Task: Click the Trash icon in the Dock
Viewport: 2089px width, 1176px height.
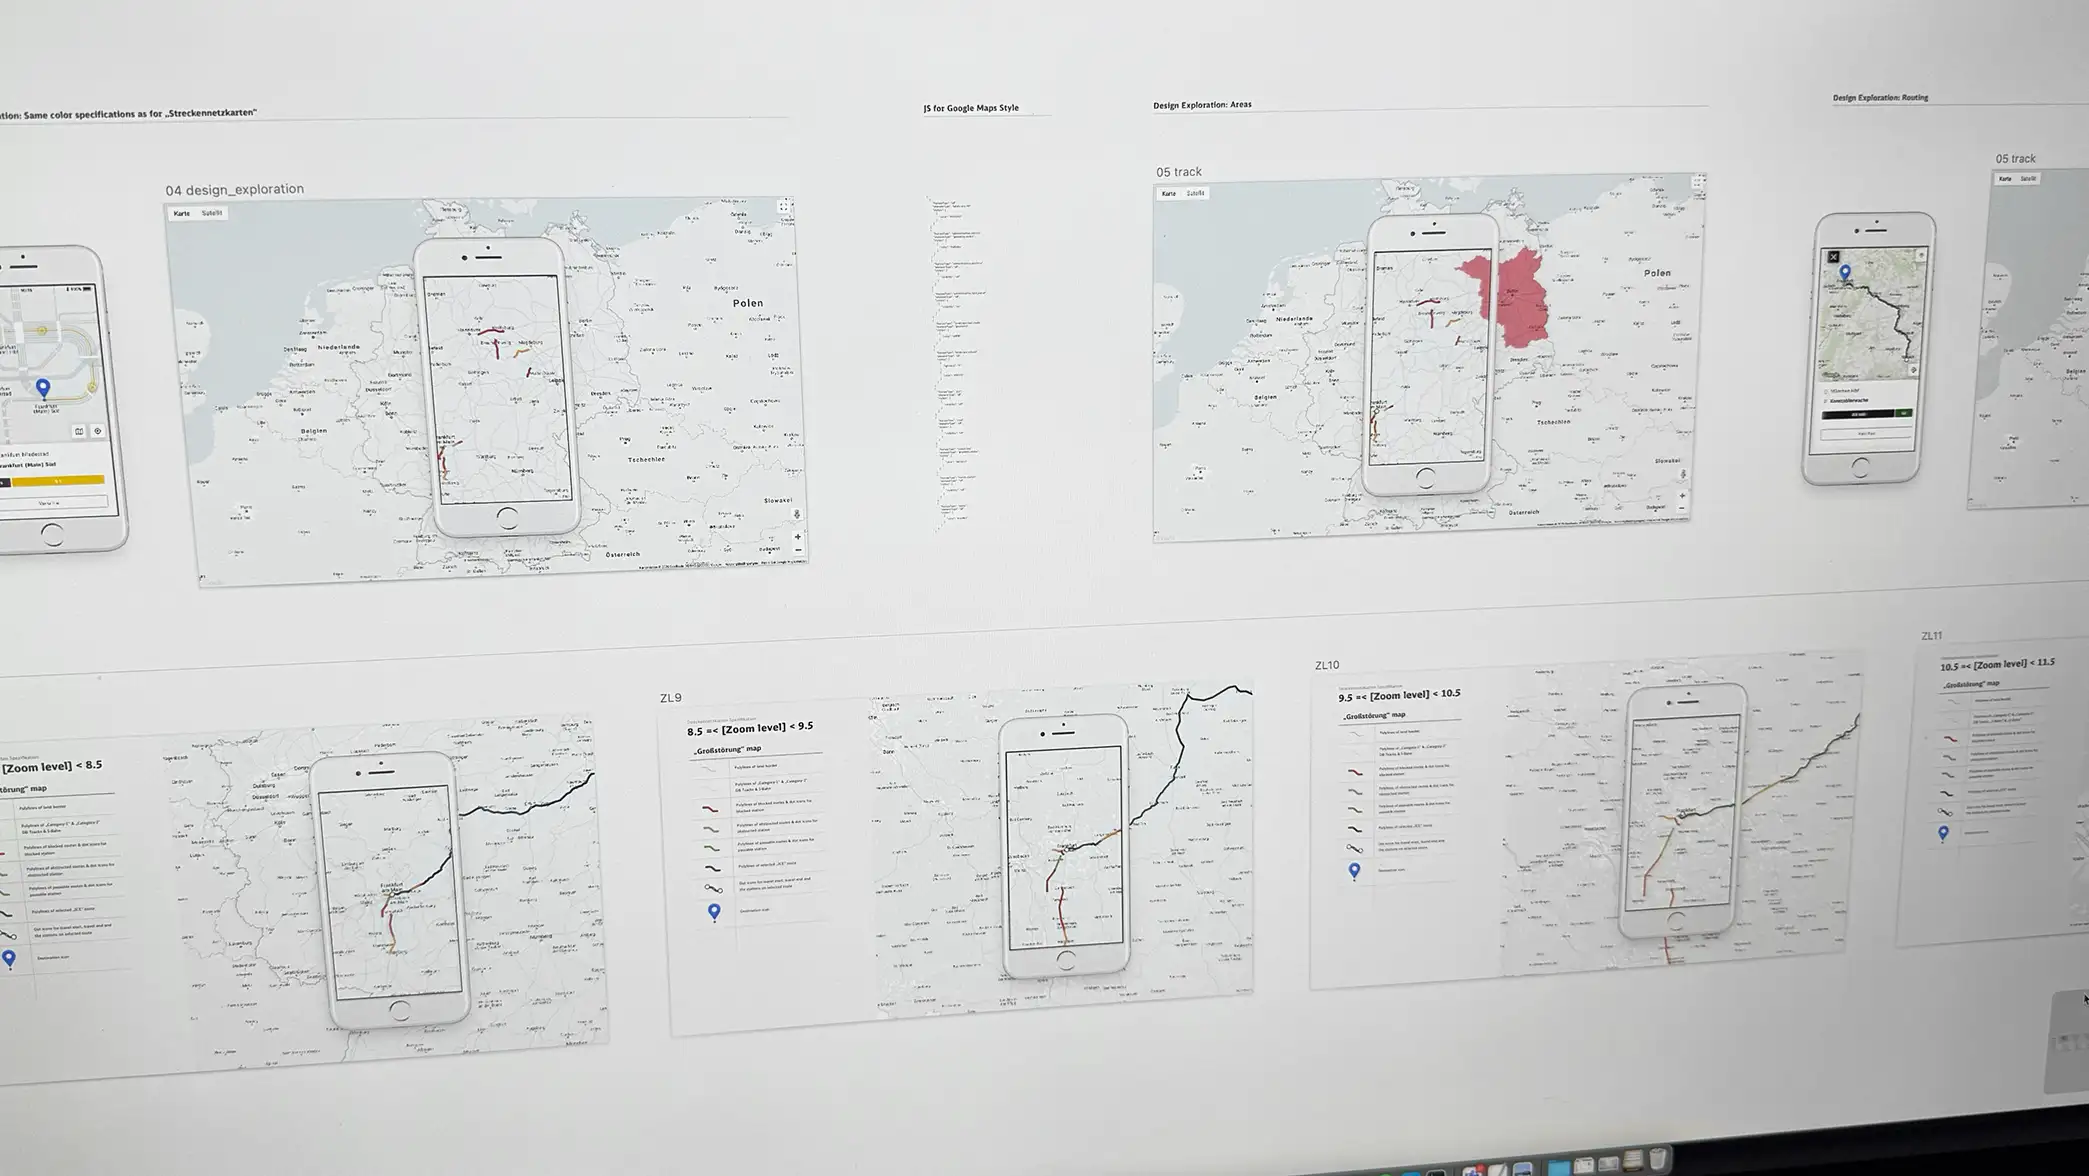Action: pos(1658,1160)
